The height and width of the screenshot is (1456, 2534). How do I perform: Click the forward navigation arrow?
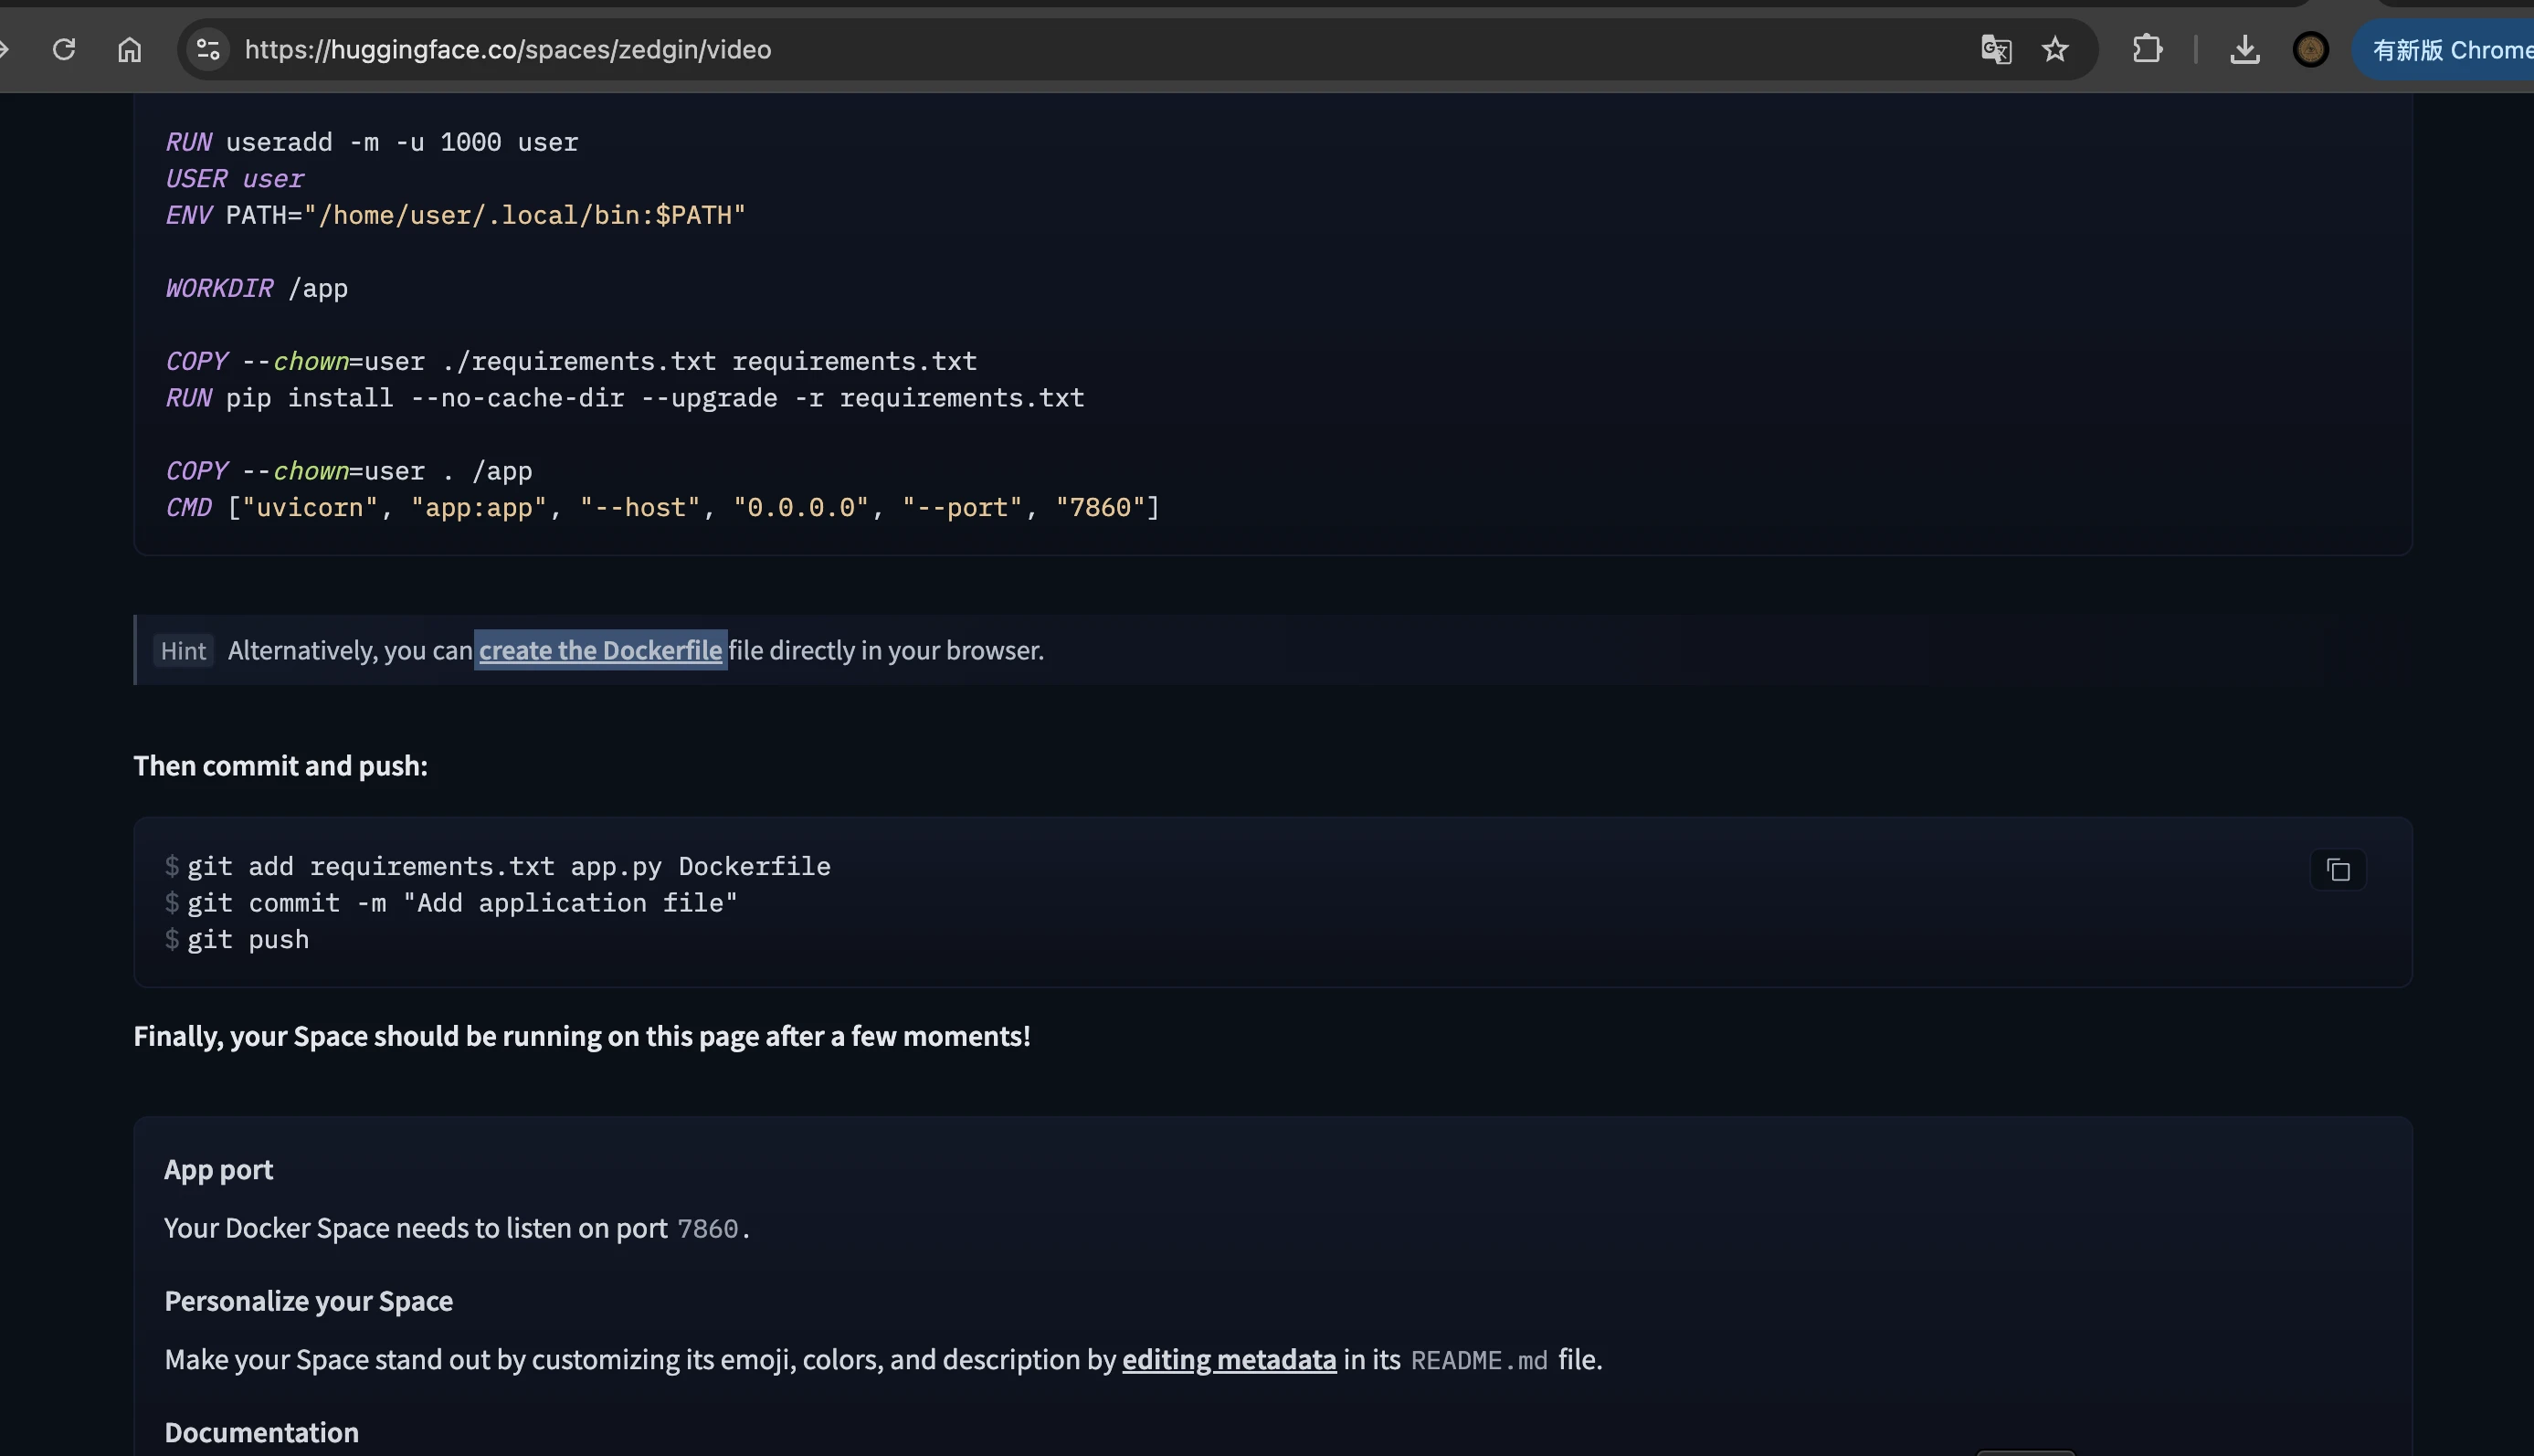coord(5,49)
